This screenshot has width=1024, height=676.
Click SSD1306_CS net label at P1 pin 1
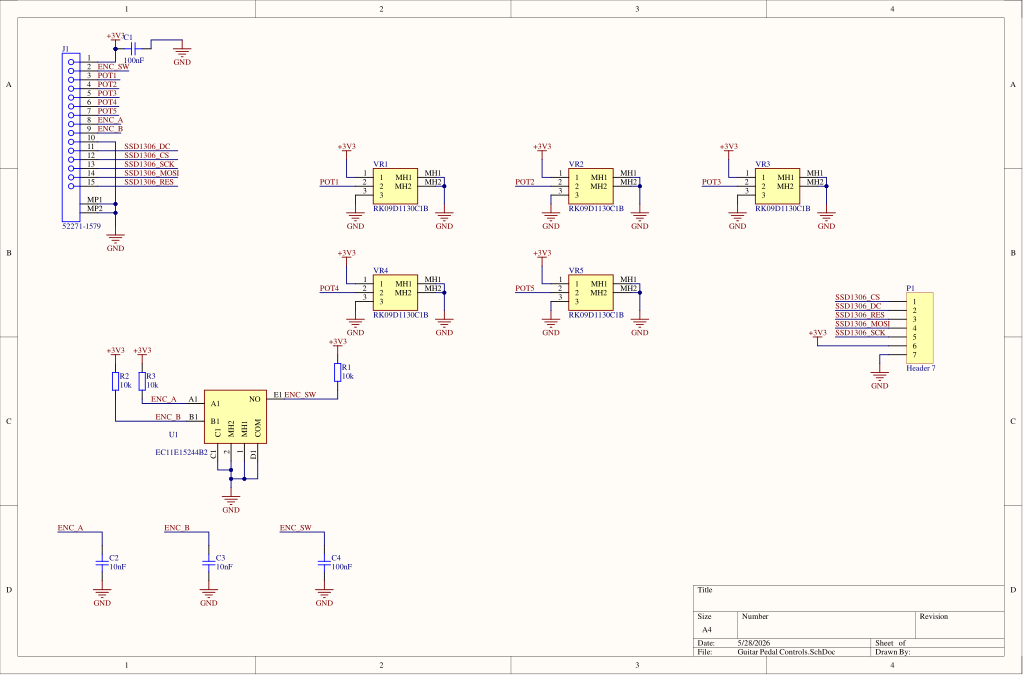coord(857,297)
